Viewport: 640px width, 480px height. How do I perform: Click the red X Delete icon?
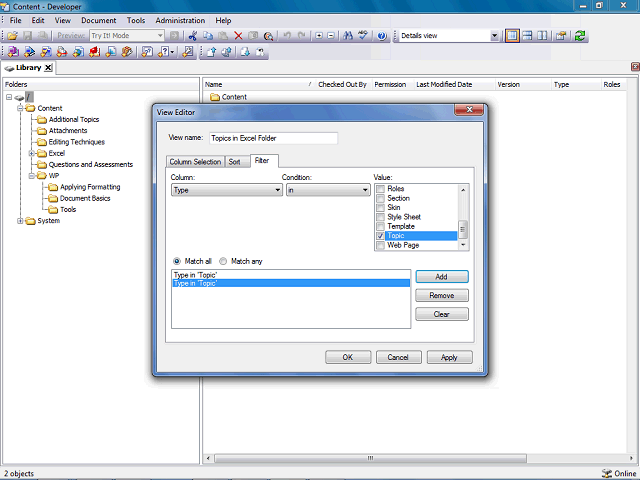[x=238, y=36]
